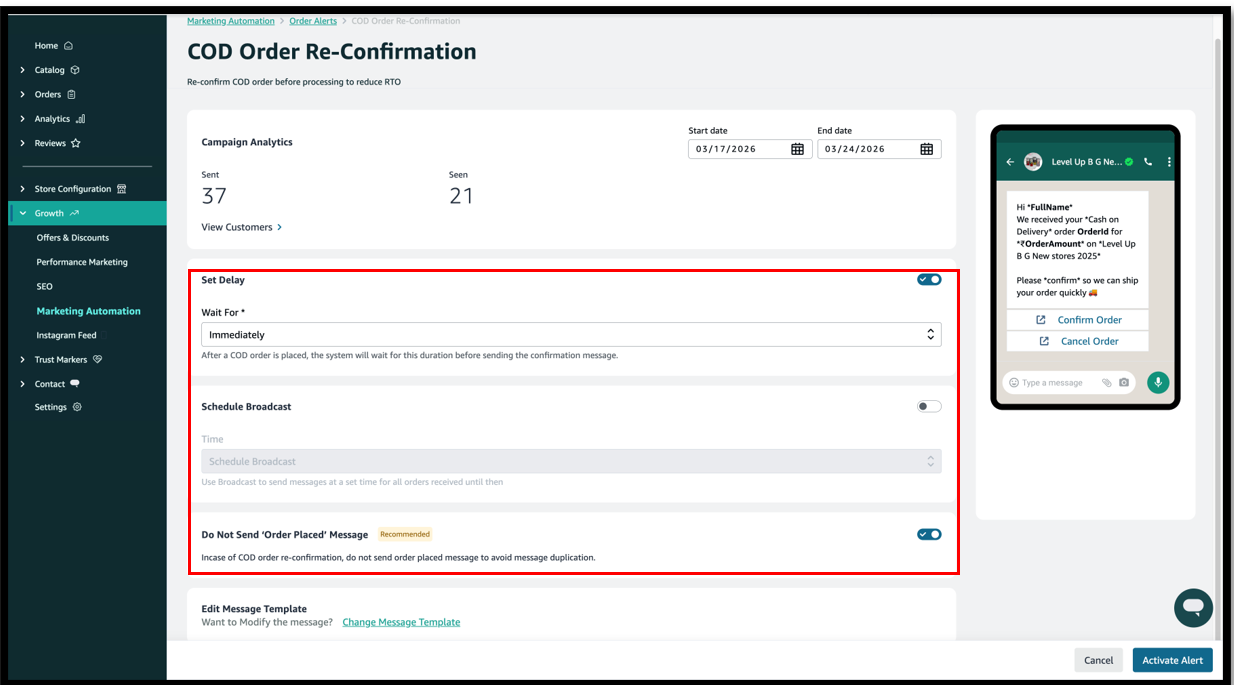Viewport: 1234px width, 685px height.
Task: Go to Performance Marketing menu item
Action: [x=82, y=262]
